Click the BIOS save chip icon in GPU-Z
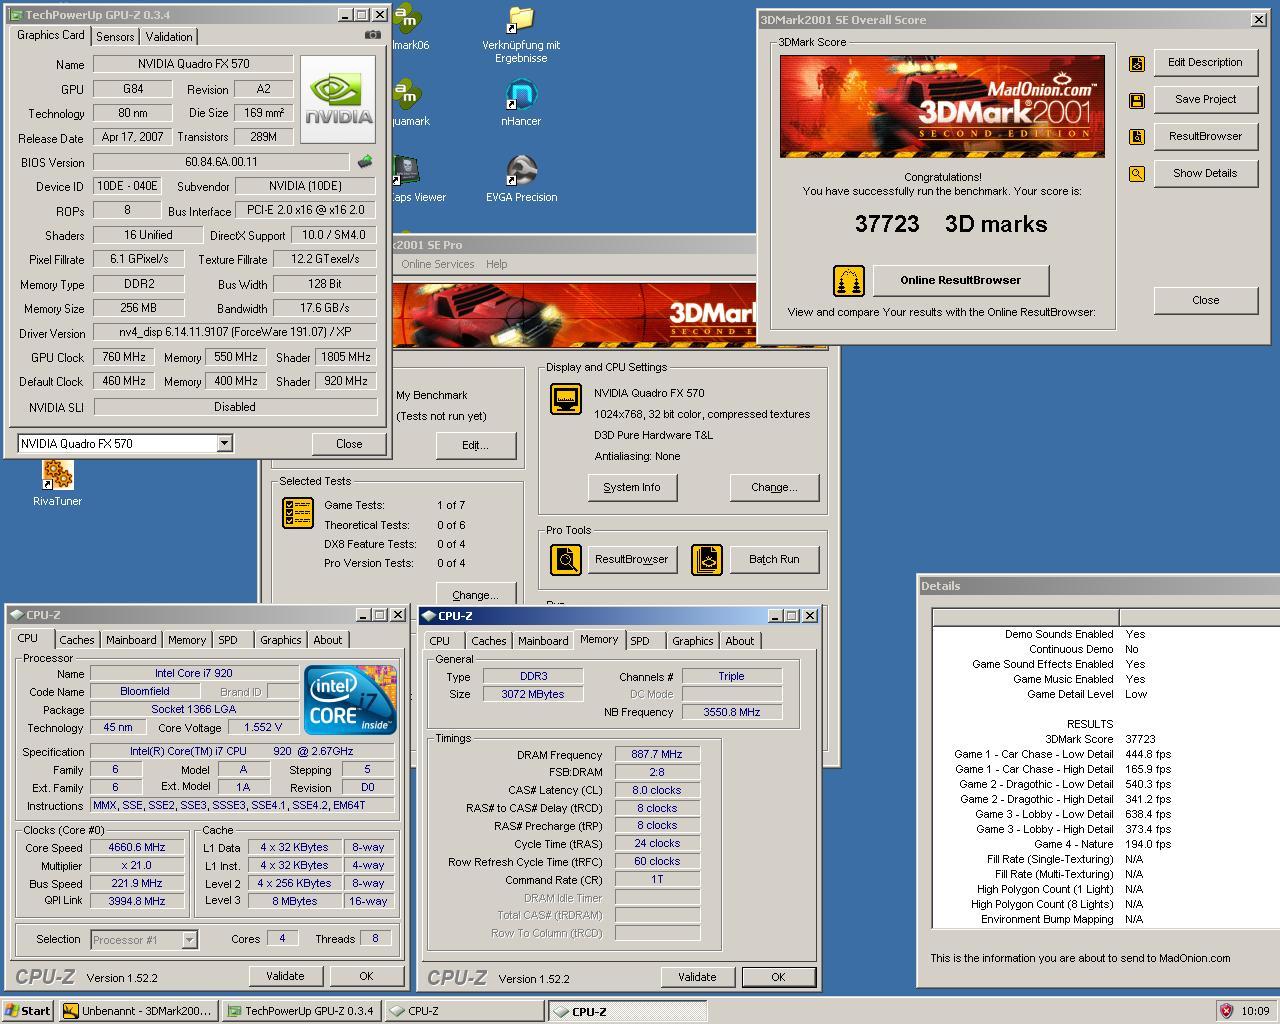The image size is (1280, 1024). 365,161
